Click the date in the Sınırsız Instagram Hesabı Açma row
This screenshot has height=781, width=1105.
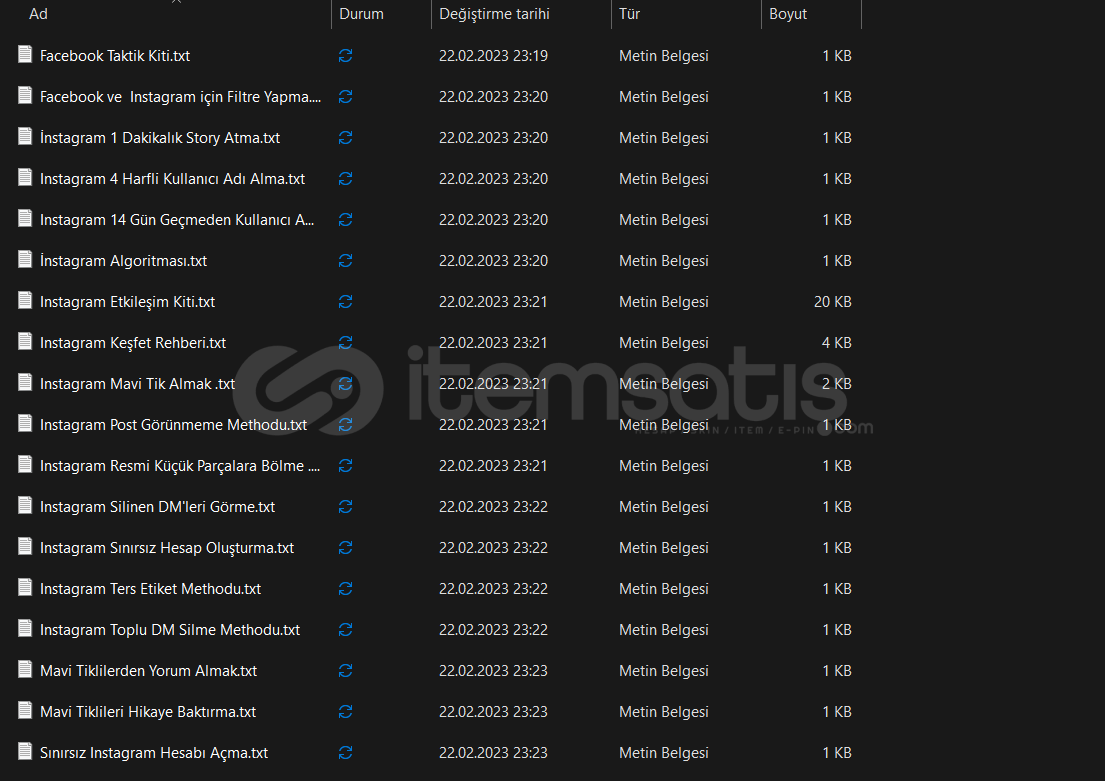493,753
